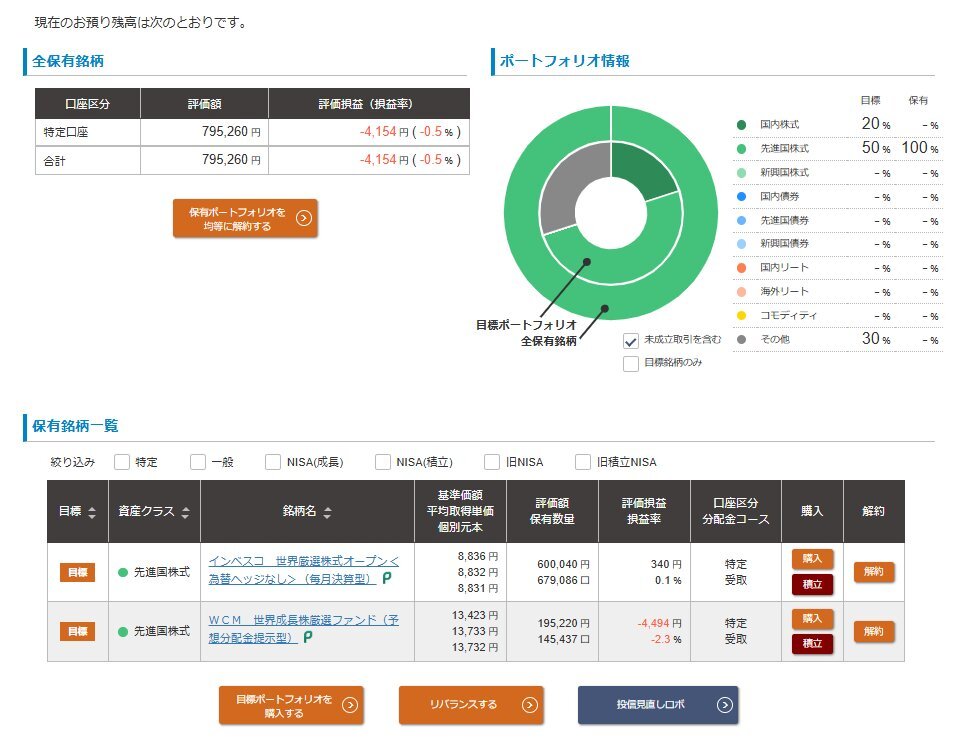Open the 投信見直しロボ button
Screen dimensions: 960x738
pos(657,705)
